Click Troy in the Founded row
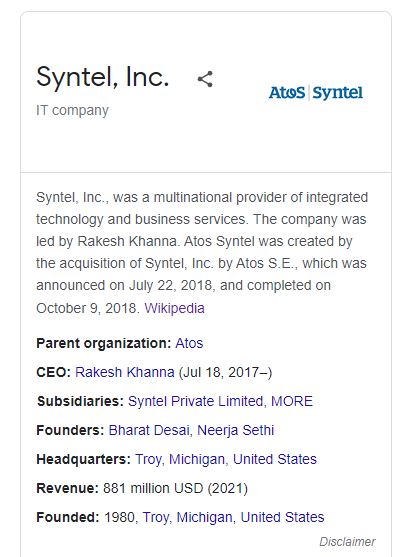The image size is (413, 557). click(x=156, y=517)
